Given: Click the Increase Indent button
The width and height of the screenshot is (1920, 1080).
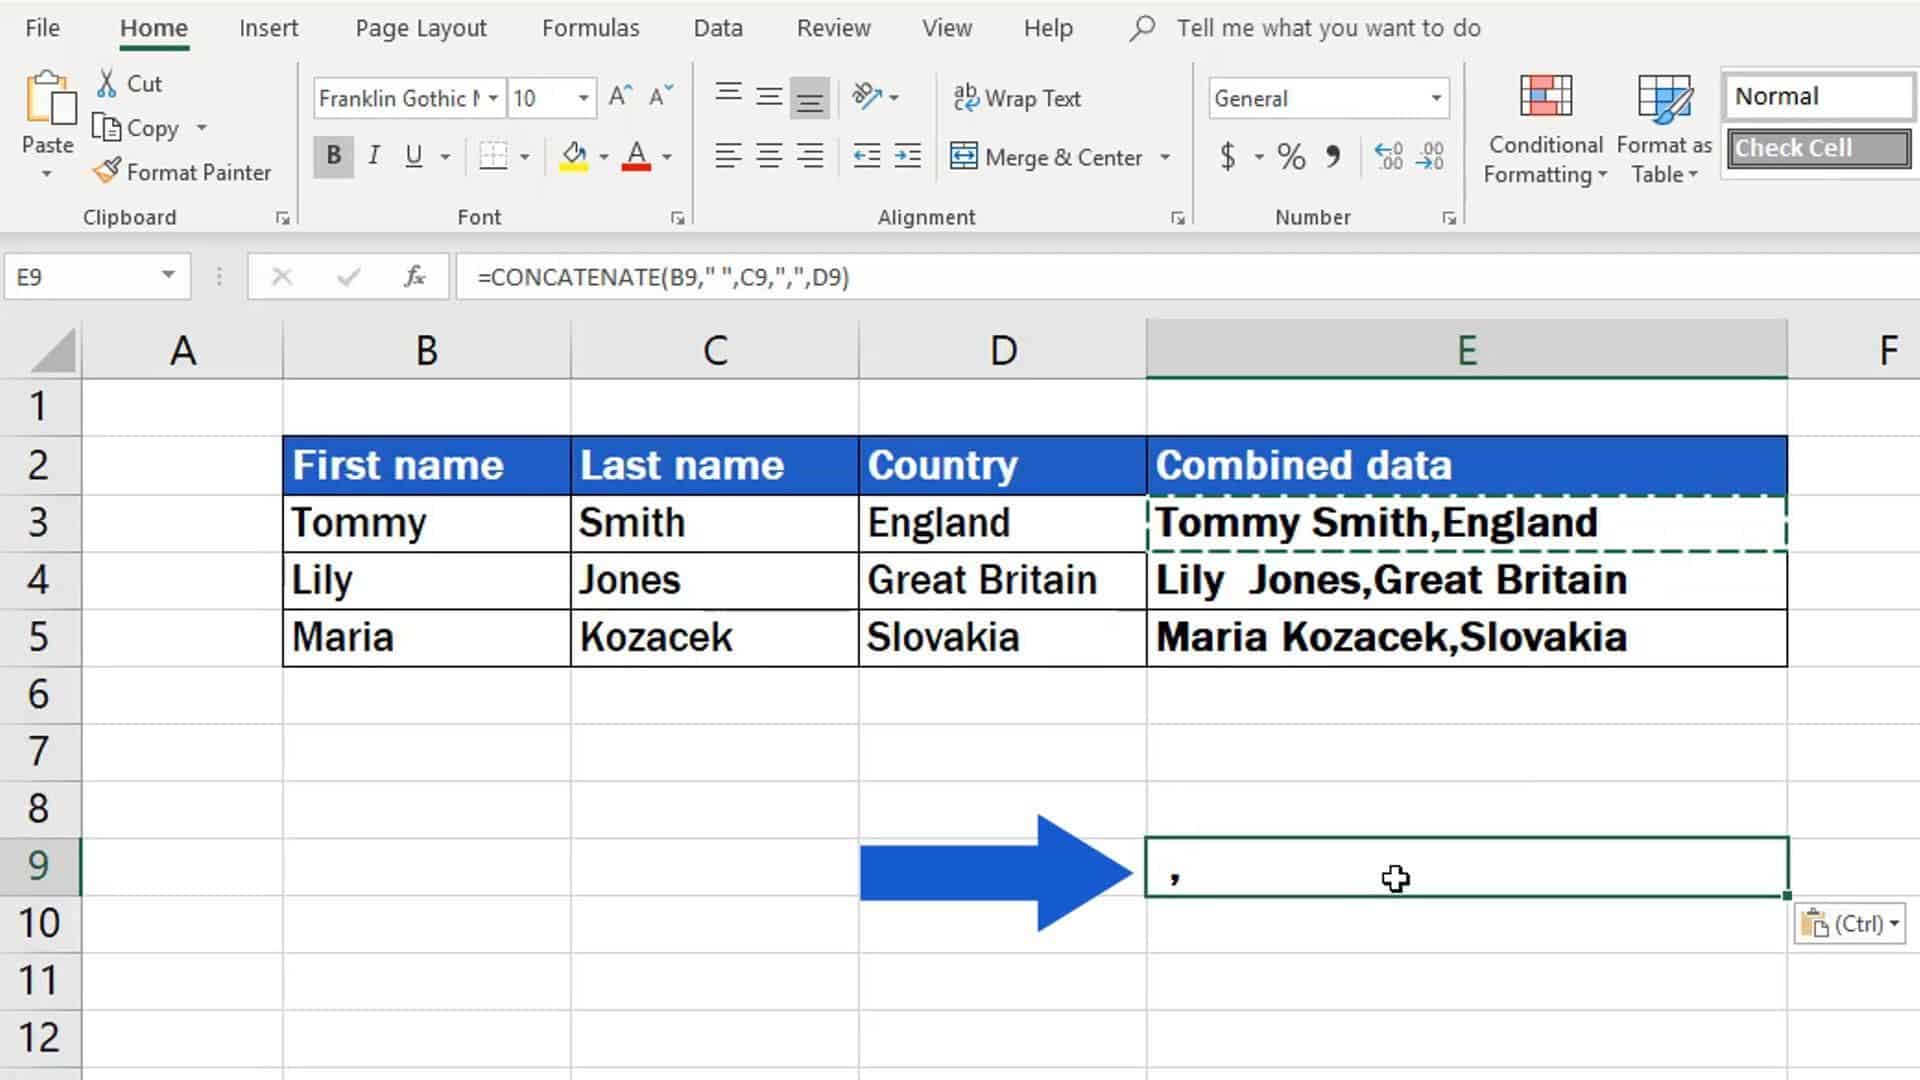Looking at the screenshot, I should (x=910, y=156).
